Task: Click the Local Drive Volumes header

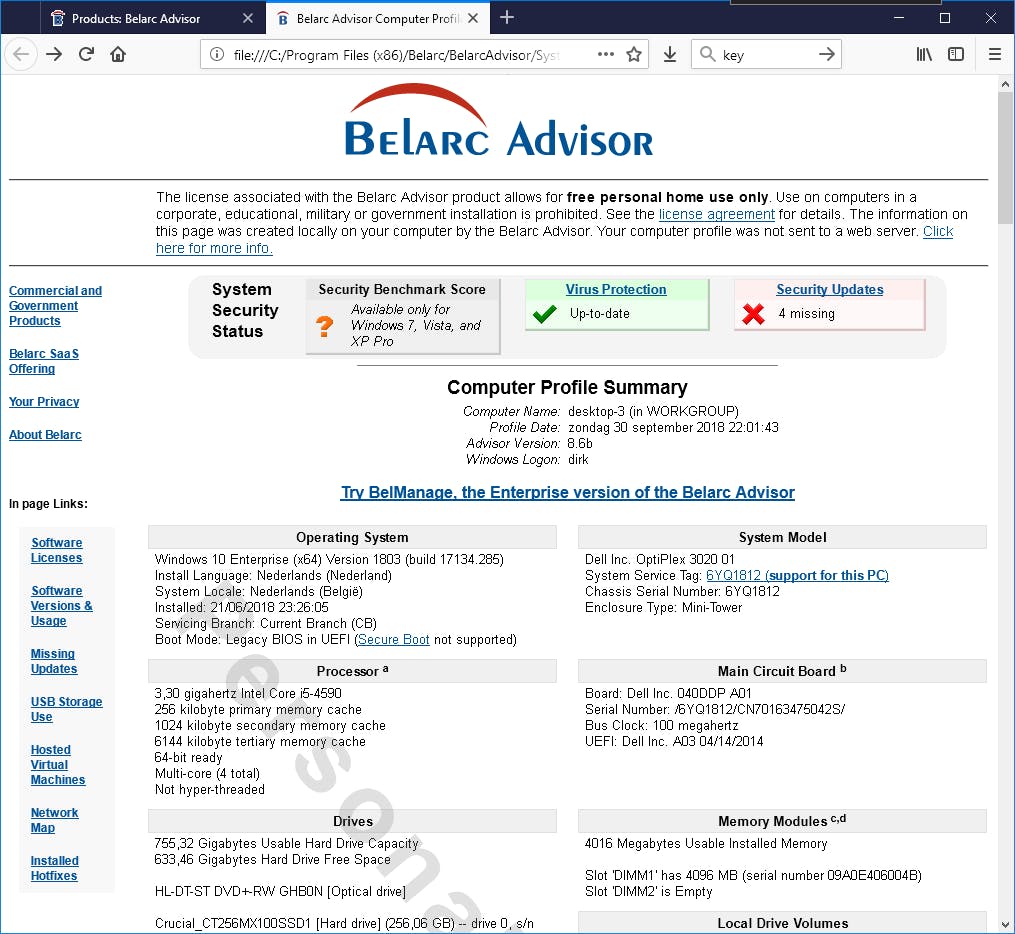Action: pos(782,923)
